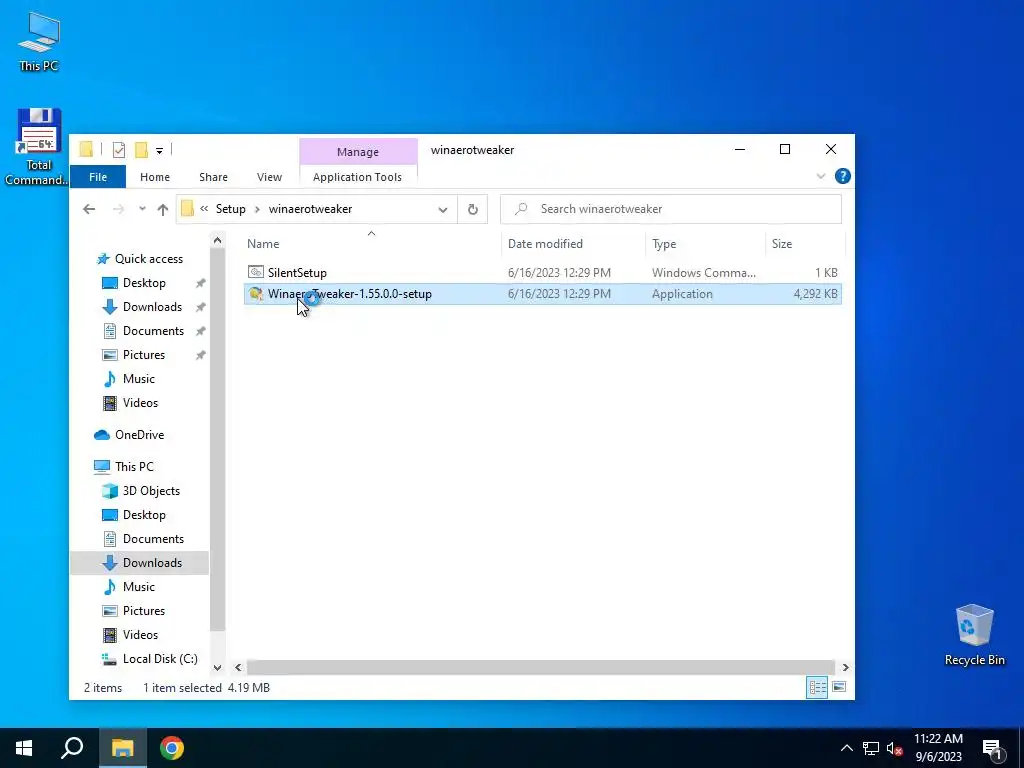Click the Properties quick access toolbar icon
The image size is (1024, 768).
119,150
